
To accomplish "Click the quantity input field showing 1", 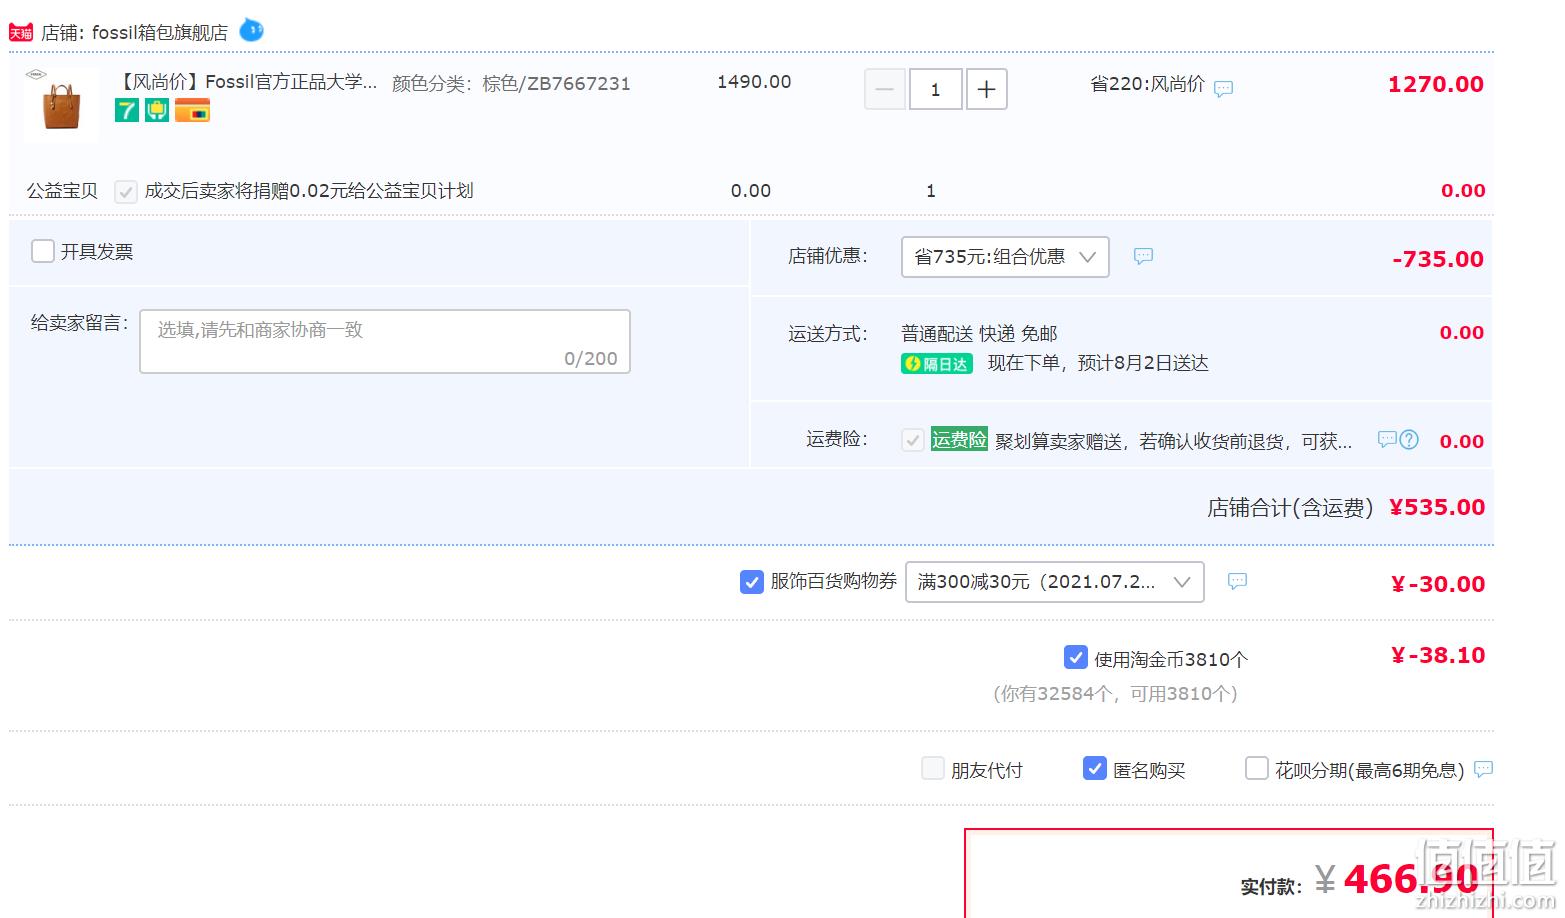I will 936,89.
